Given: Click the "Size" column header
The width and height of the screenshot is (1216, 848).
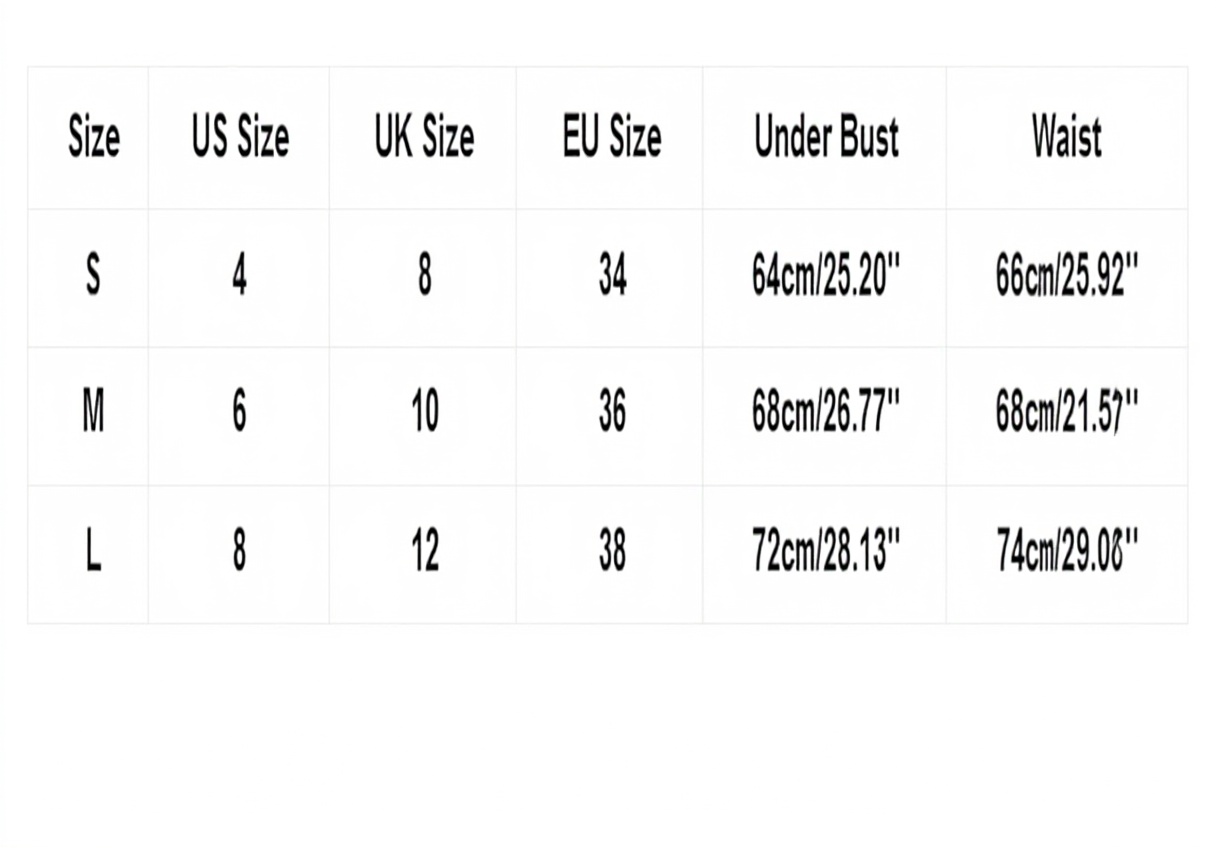Looking at the screenshot, I should [x=93, y=137].
